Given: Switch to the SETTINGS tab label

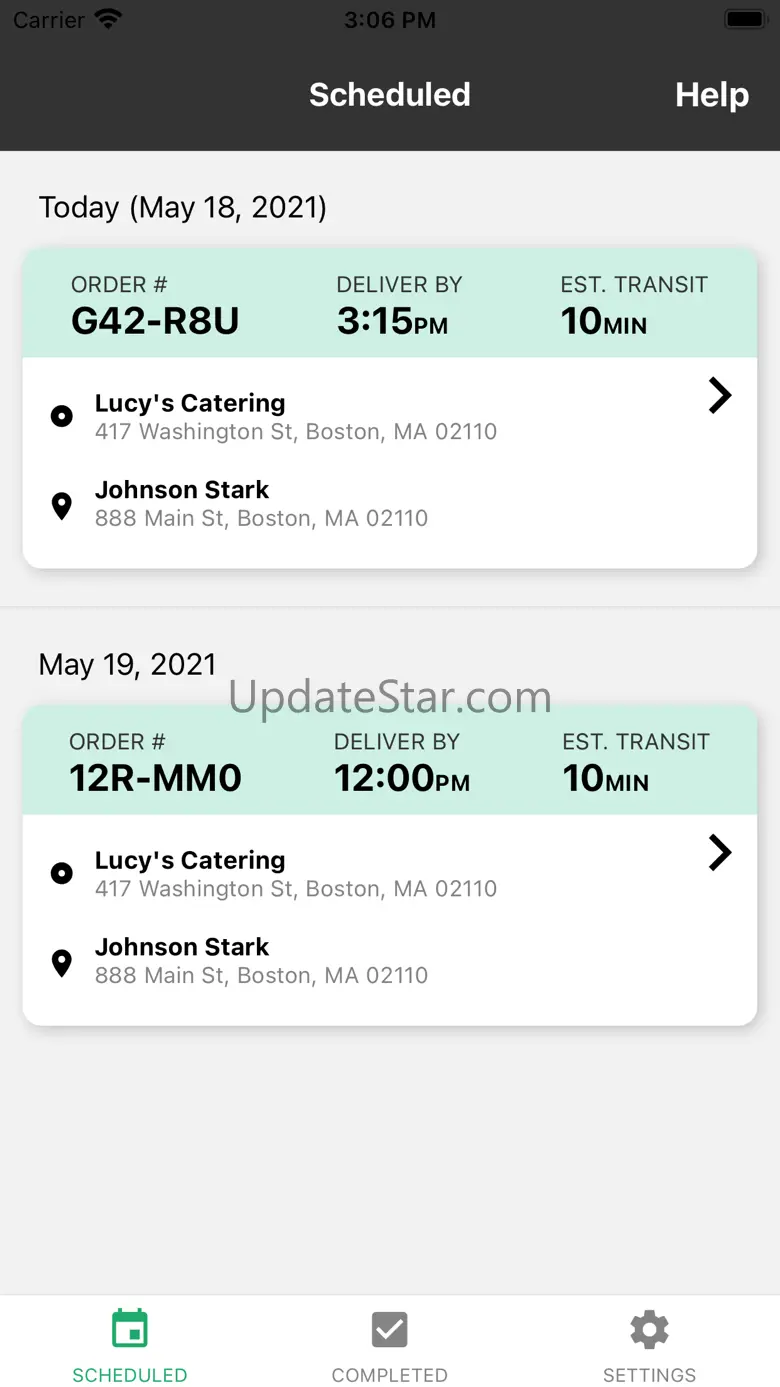Looking at the screenshot, I should (x=649, y=1375).
